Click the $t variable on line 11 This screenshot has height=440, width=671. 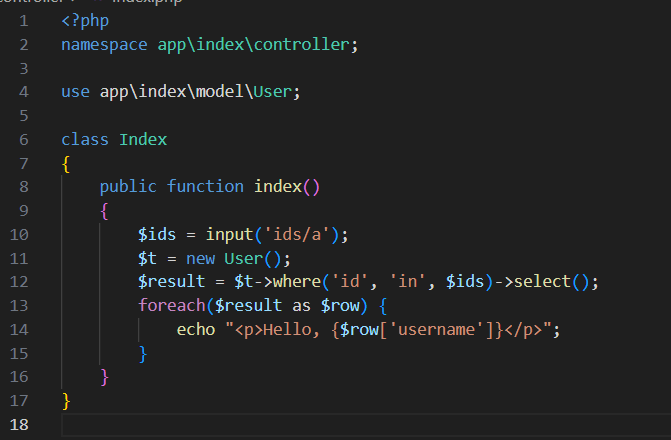point(147,259)
